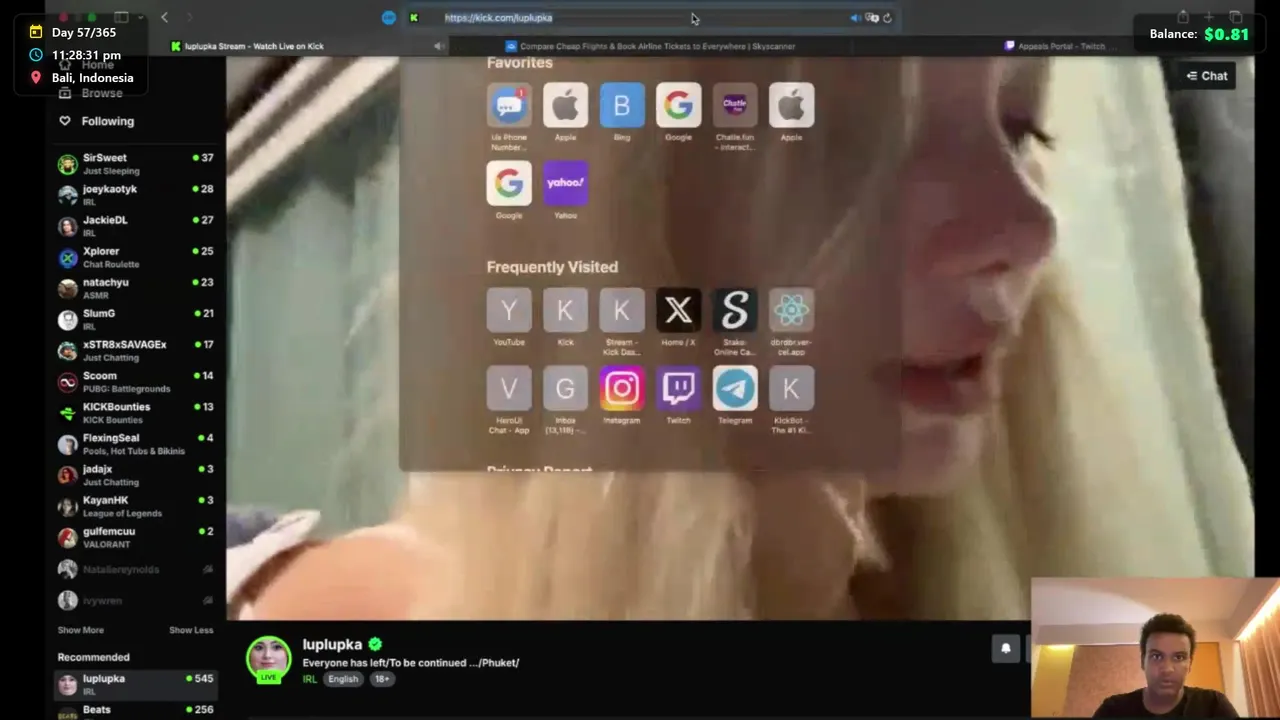Open the YouTube frequently visited tile
Image resolution: width=1280 pixels, height=720 pixels.
pos(509,311)
